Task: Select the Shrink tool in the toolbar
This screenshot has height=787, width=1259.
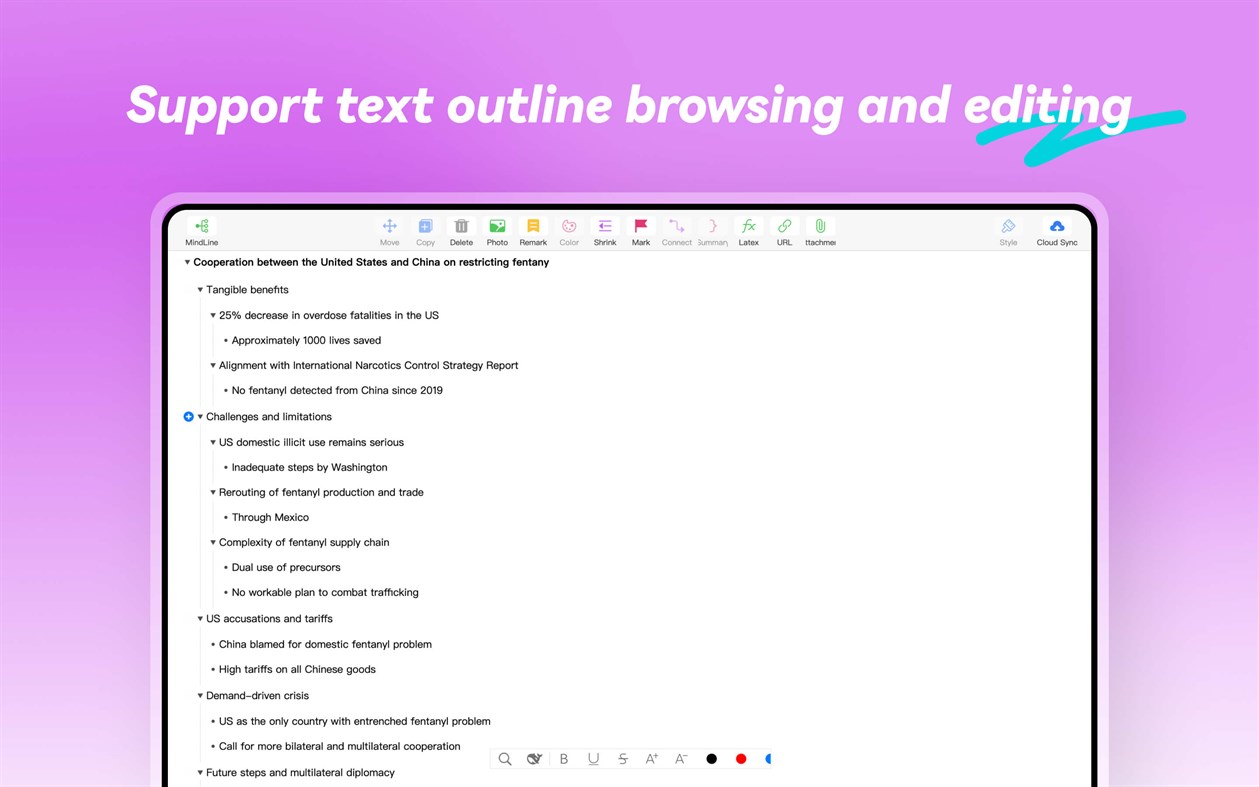Action: pyautogui.click(x=604, y=228)
